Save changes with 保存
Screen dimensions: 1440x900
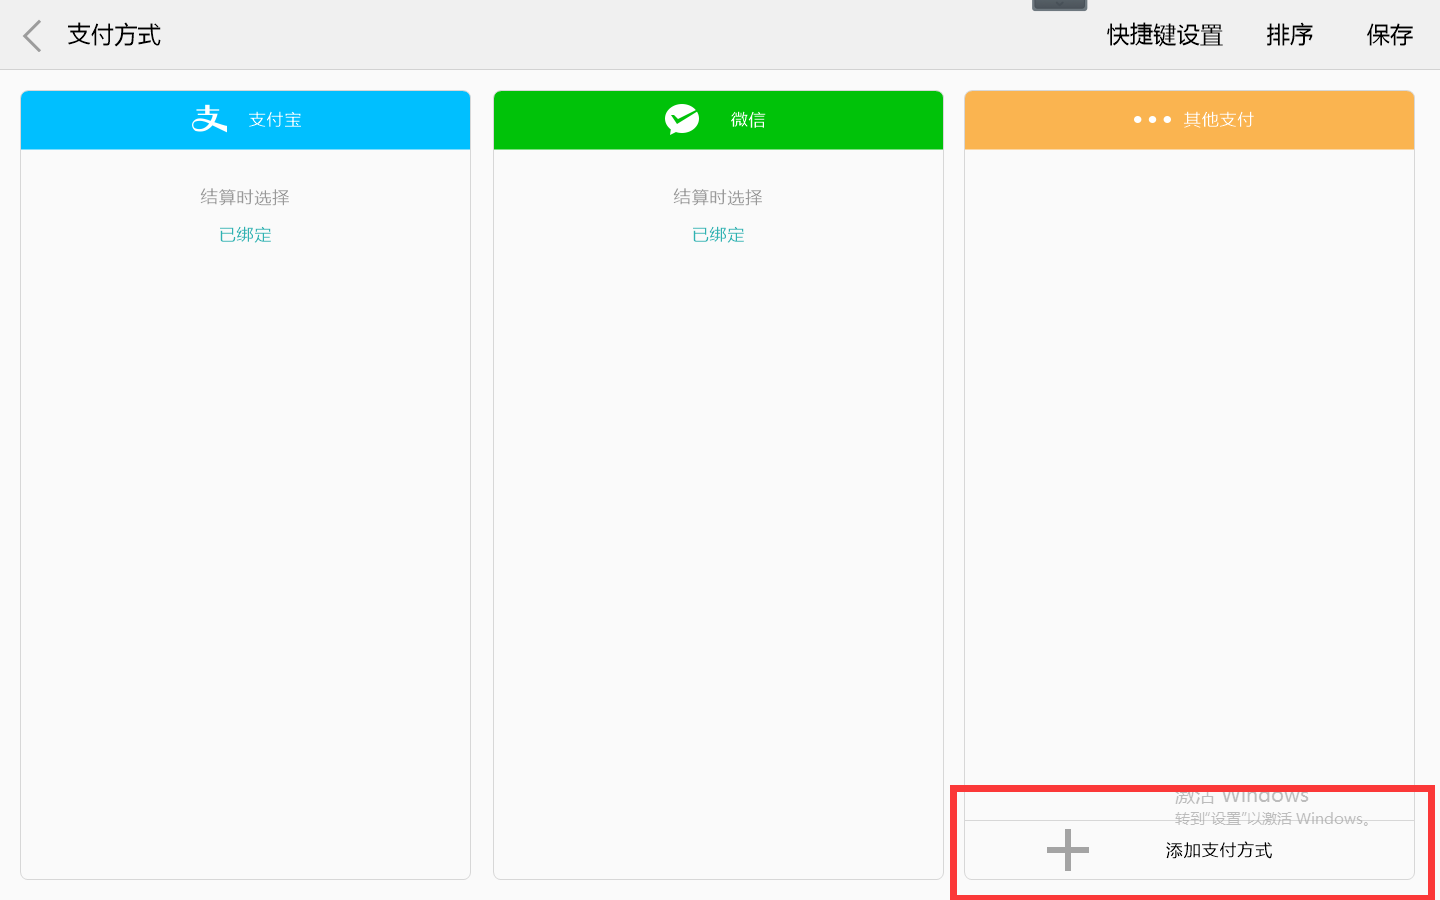coord(1389,35)
